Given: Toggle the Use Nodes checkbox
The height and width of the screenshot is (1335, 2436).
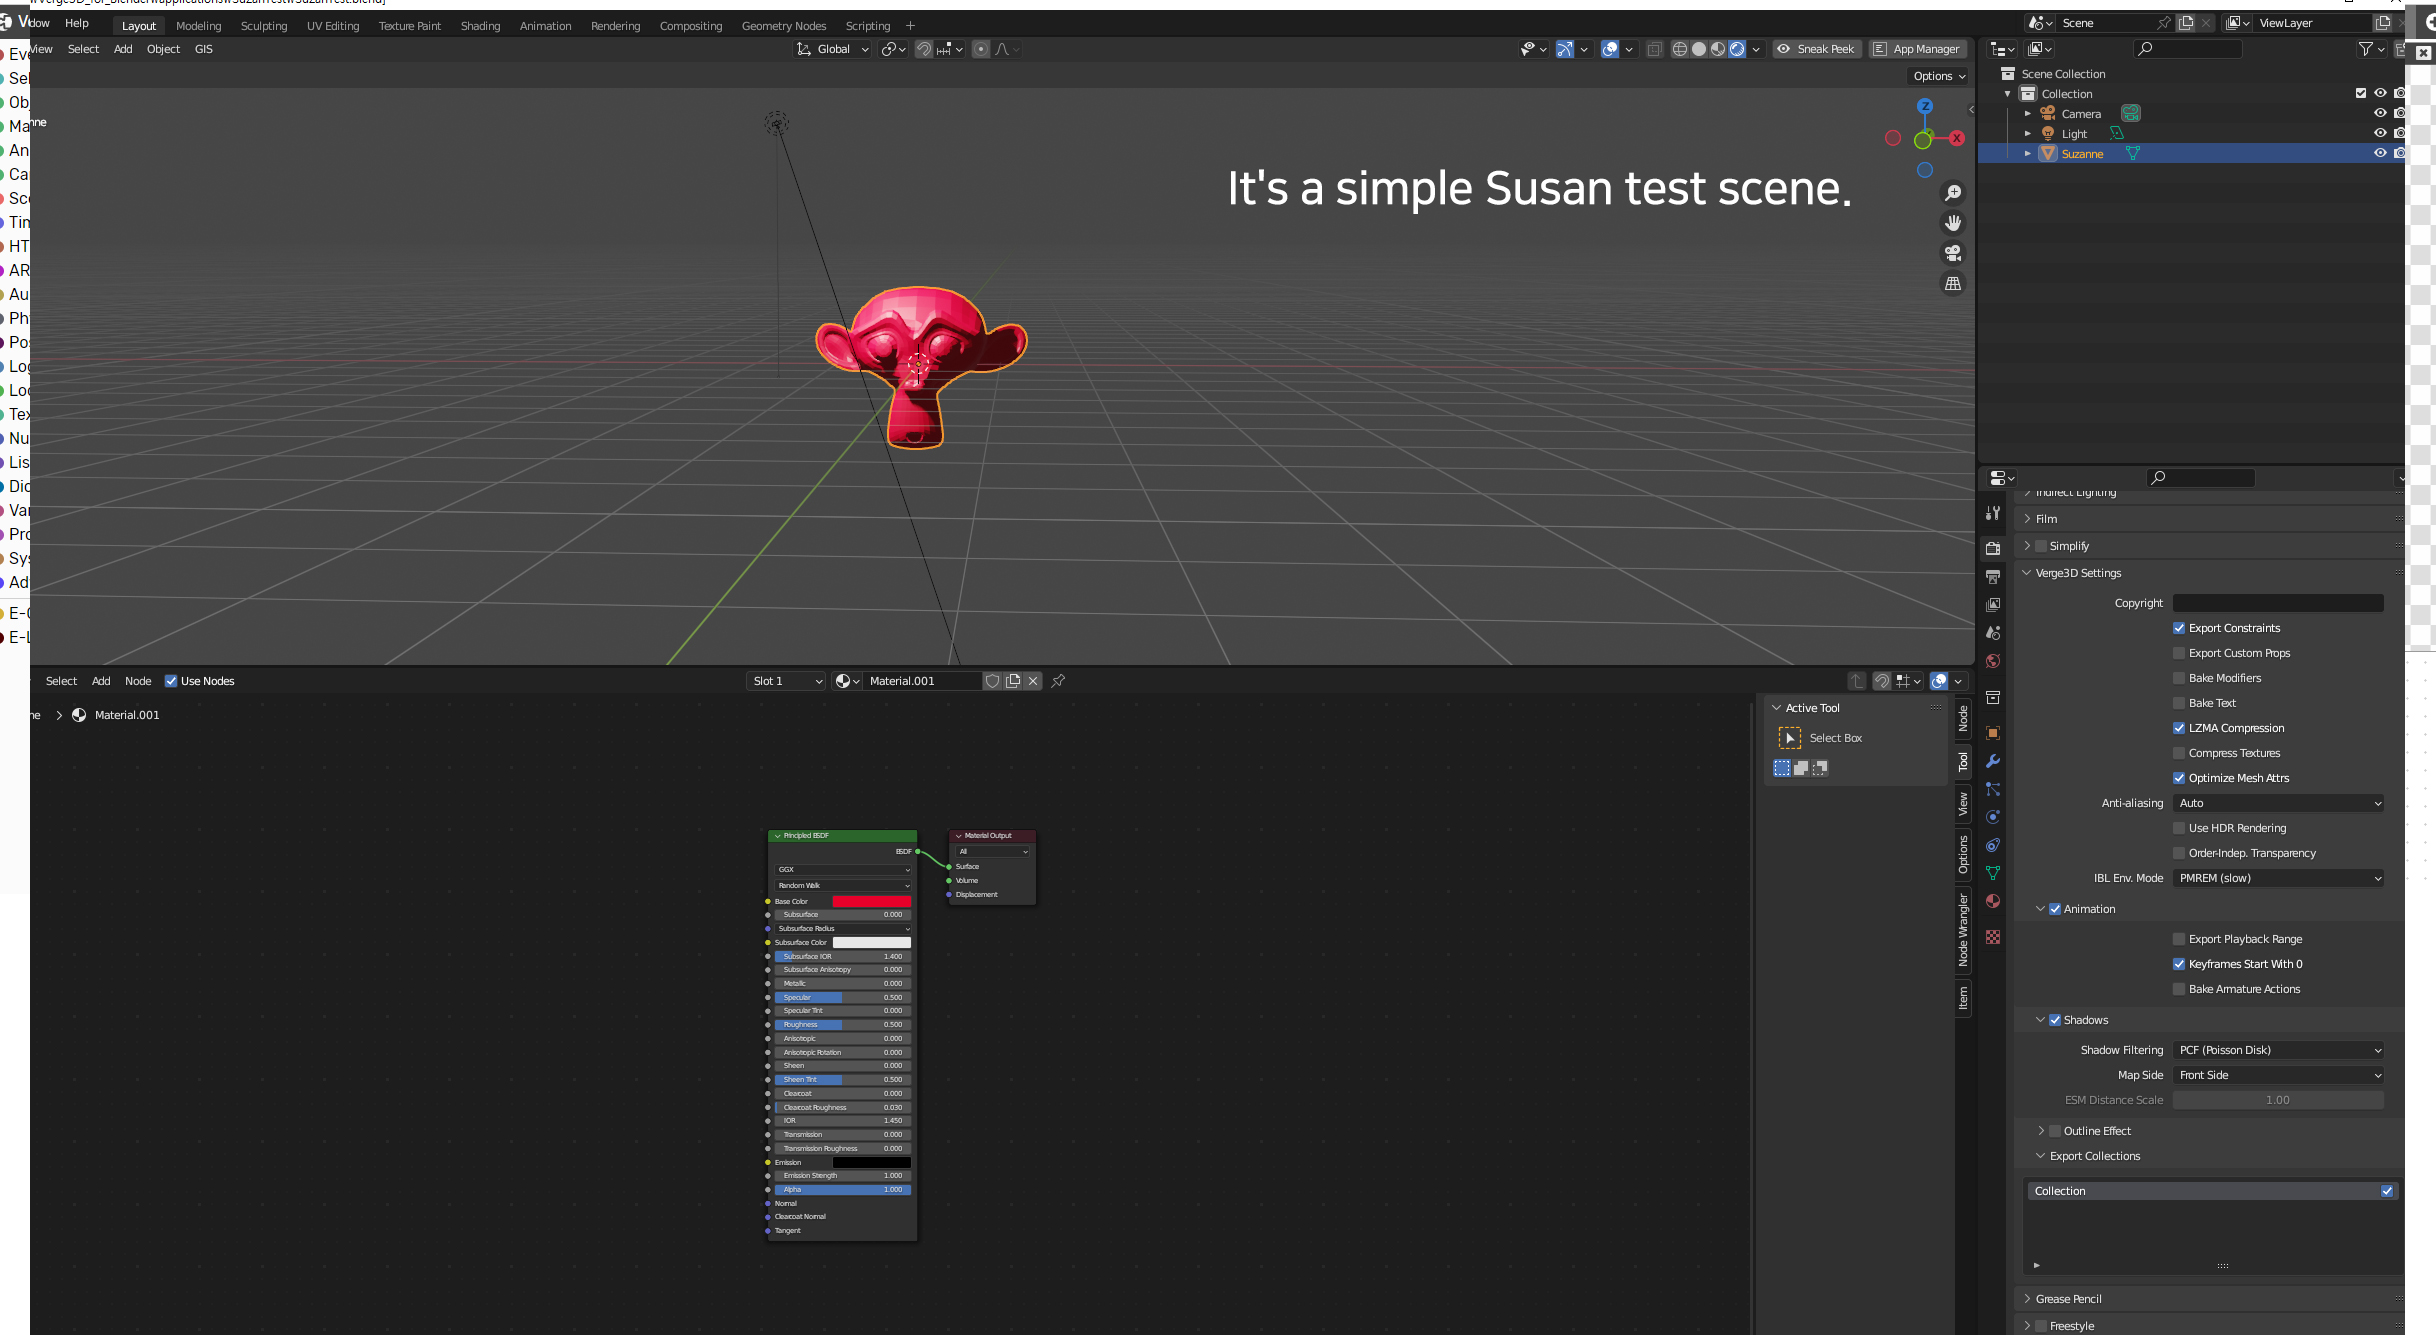Looking at the screenshot, I should pyautogui.click(x=171, y=681).
